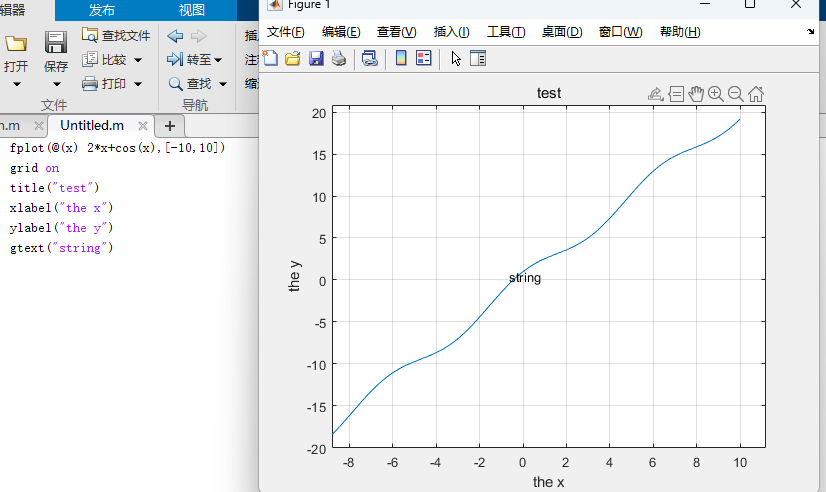
Task: Enable Zoom Out magnifier above plot
Action: (735, 94)
